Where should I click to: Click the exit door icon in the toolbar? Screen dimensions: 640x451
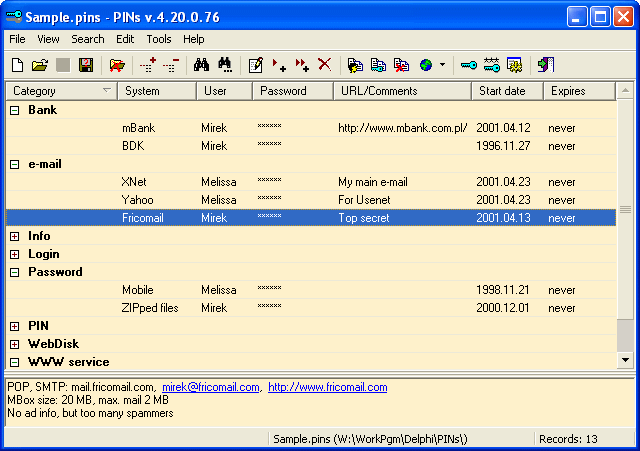(x=546, y=65)
